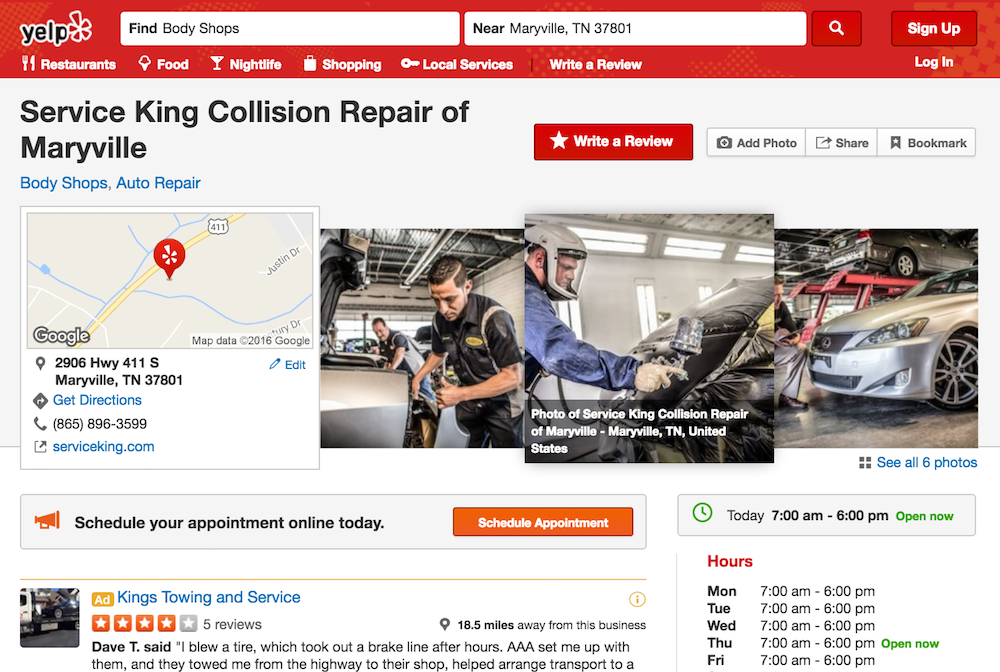
Task: Open the Nightlife category
Action: coord(246,64)
